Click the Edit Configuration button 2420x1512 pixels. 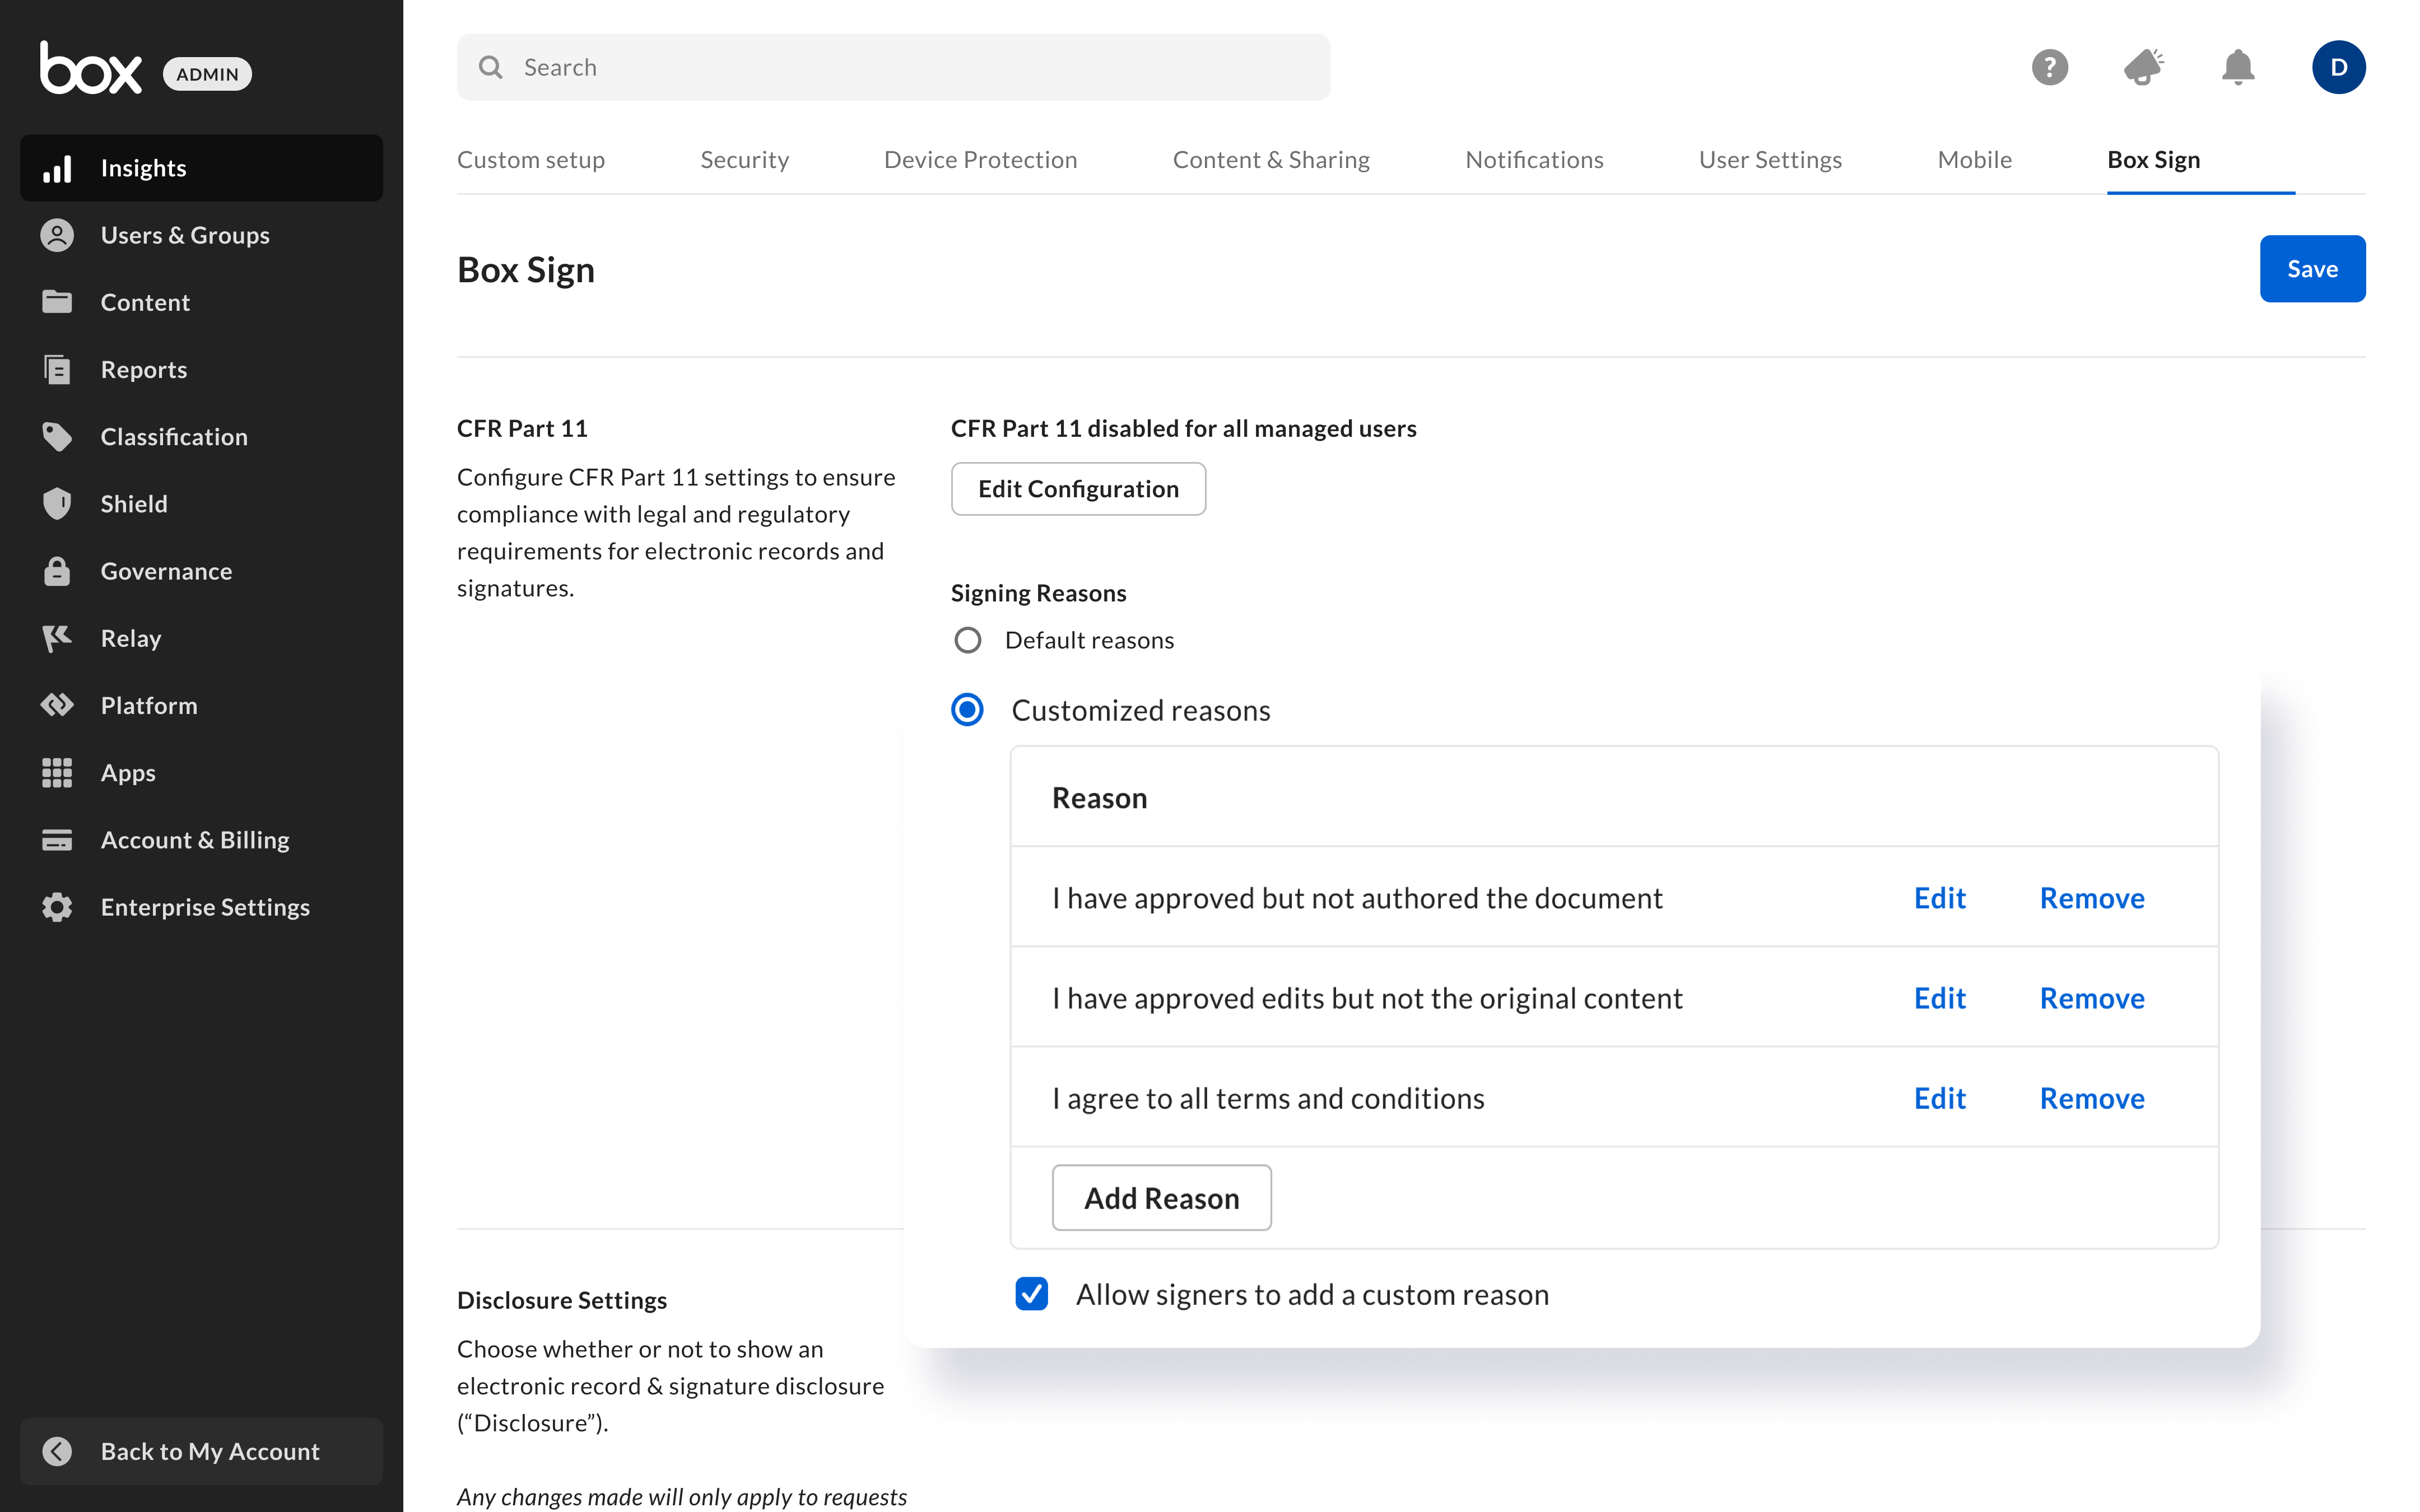click(1077, 489)
